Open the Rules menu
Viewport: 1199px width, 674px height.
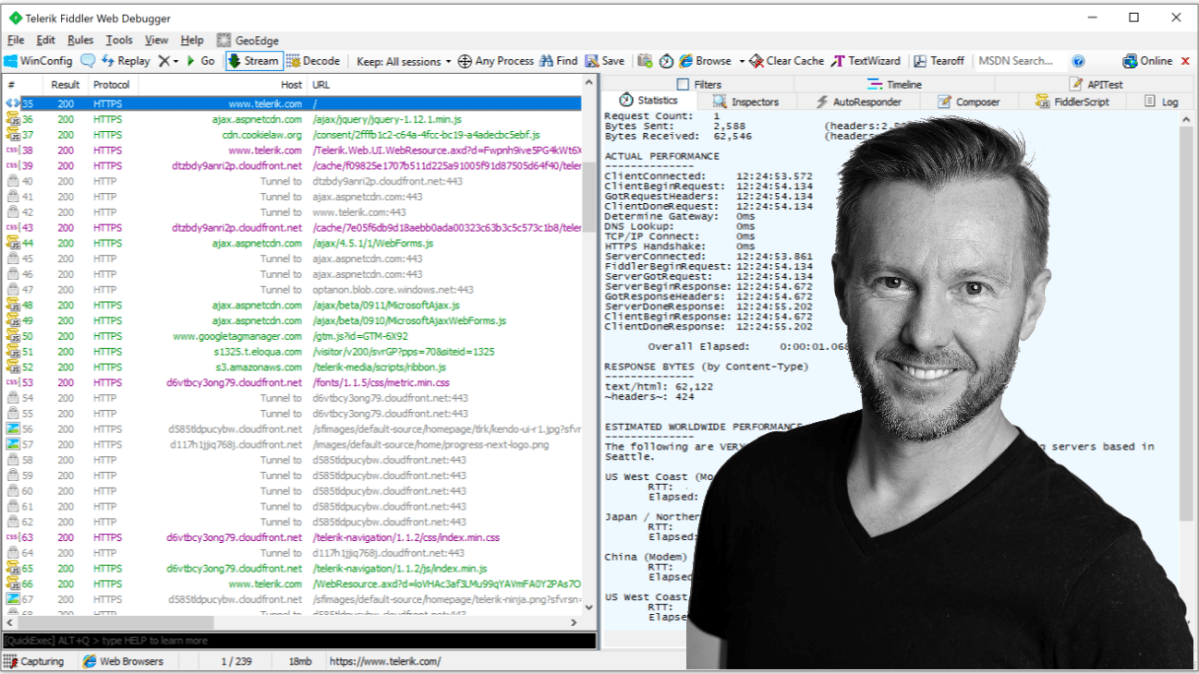(82, 40)
